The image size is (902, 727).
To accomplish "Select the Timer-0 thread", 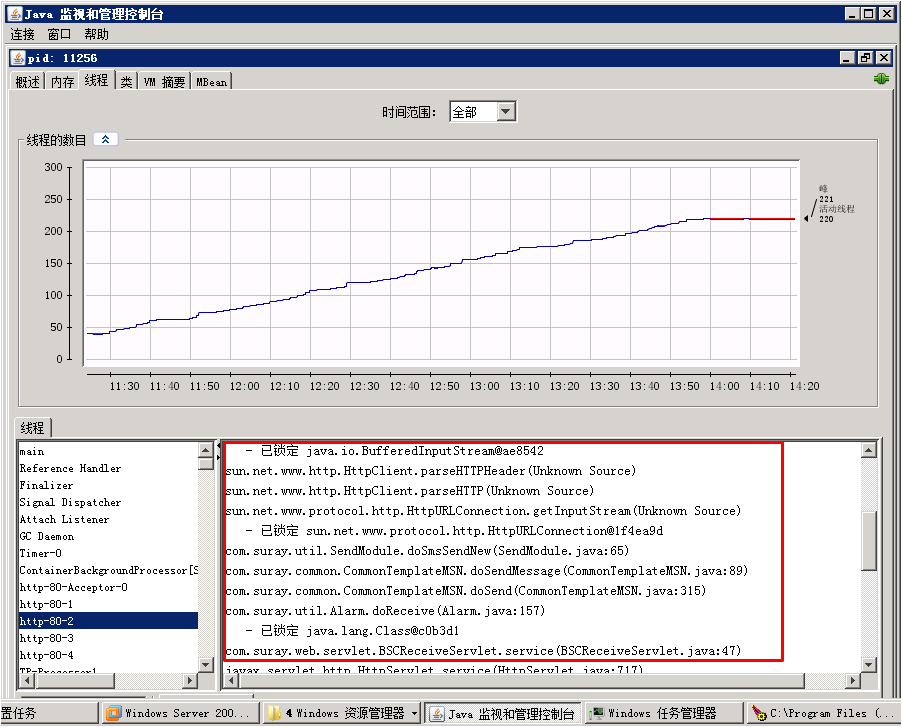I will [108, 553].
